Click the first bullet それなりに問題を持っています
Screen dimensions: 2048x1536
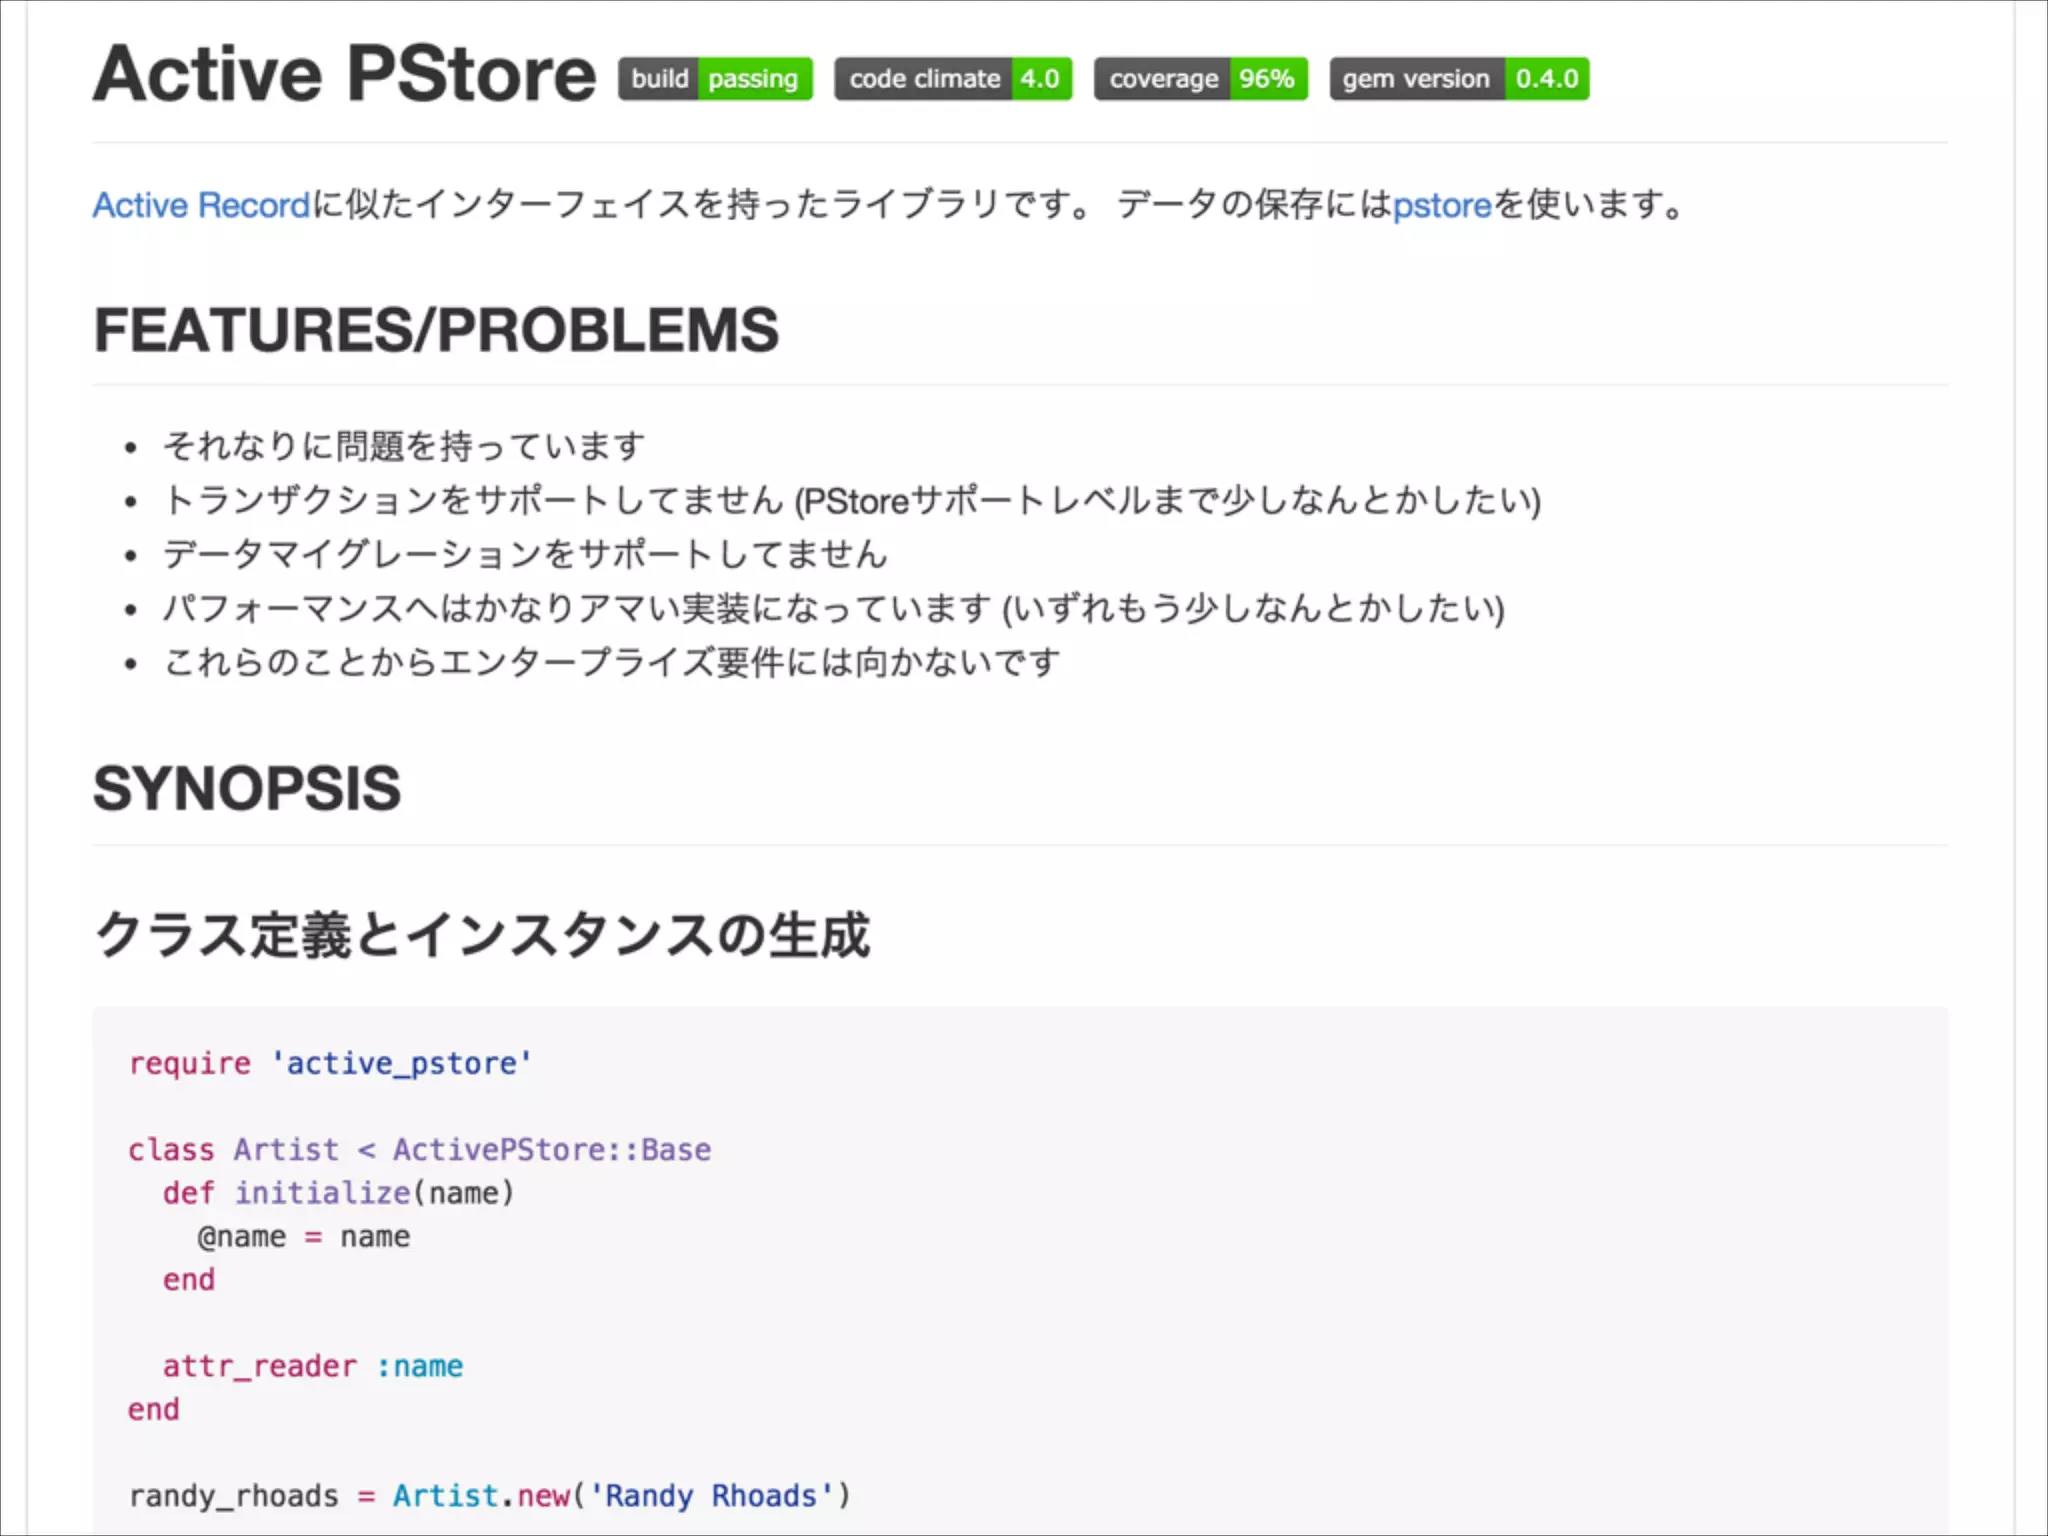click(x=404, y=446)
